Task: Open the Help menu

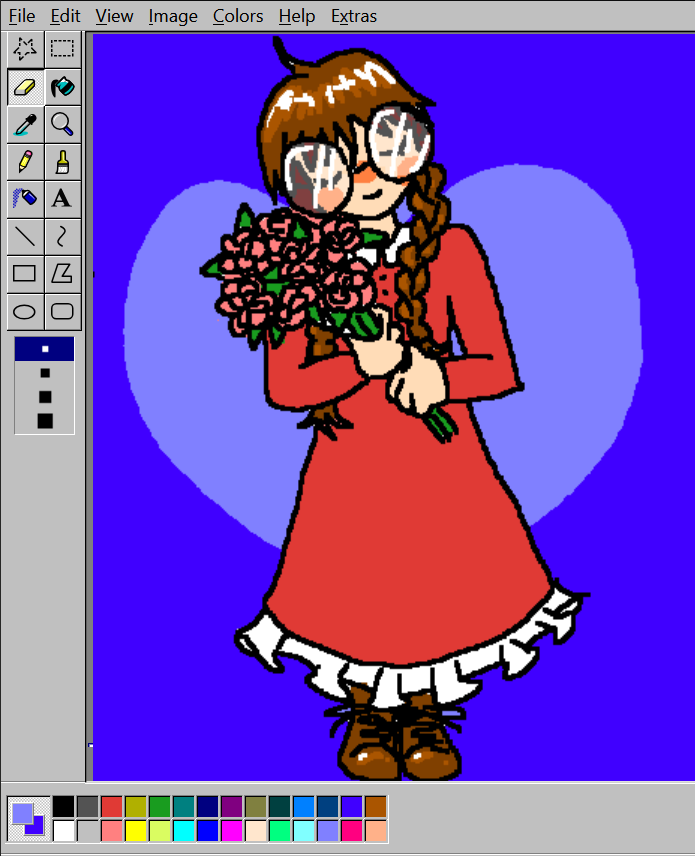Action: (x=297, y=16)
